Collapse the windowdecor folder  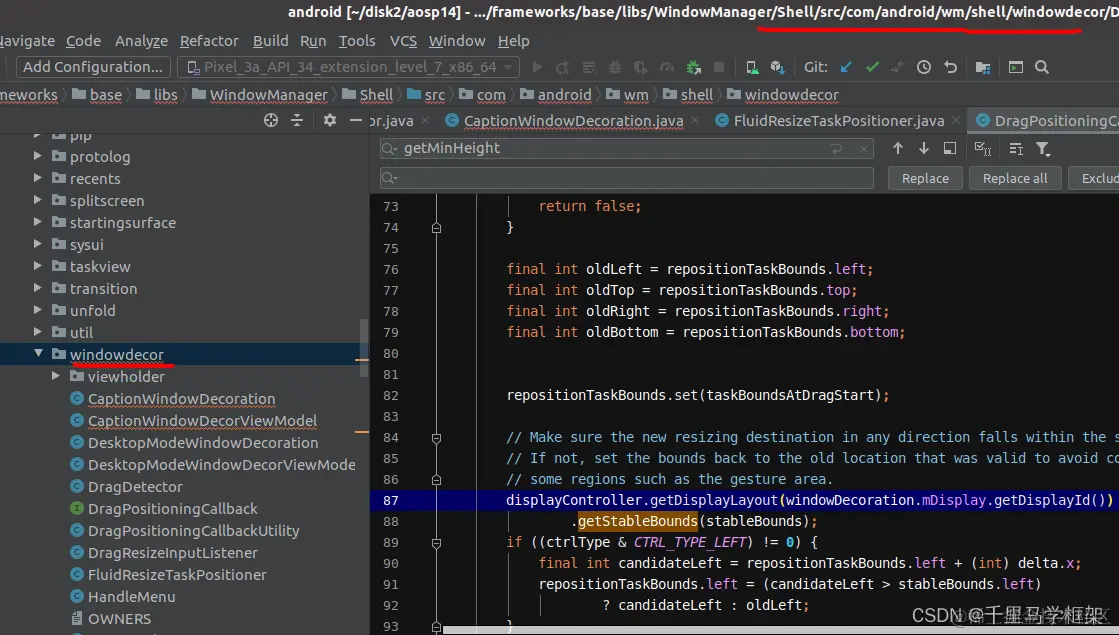[x=38, y=354]
